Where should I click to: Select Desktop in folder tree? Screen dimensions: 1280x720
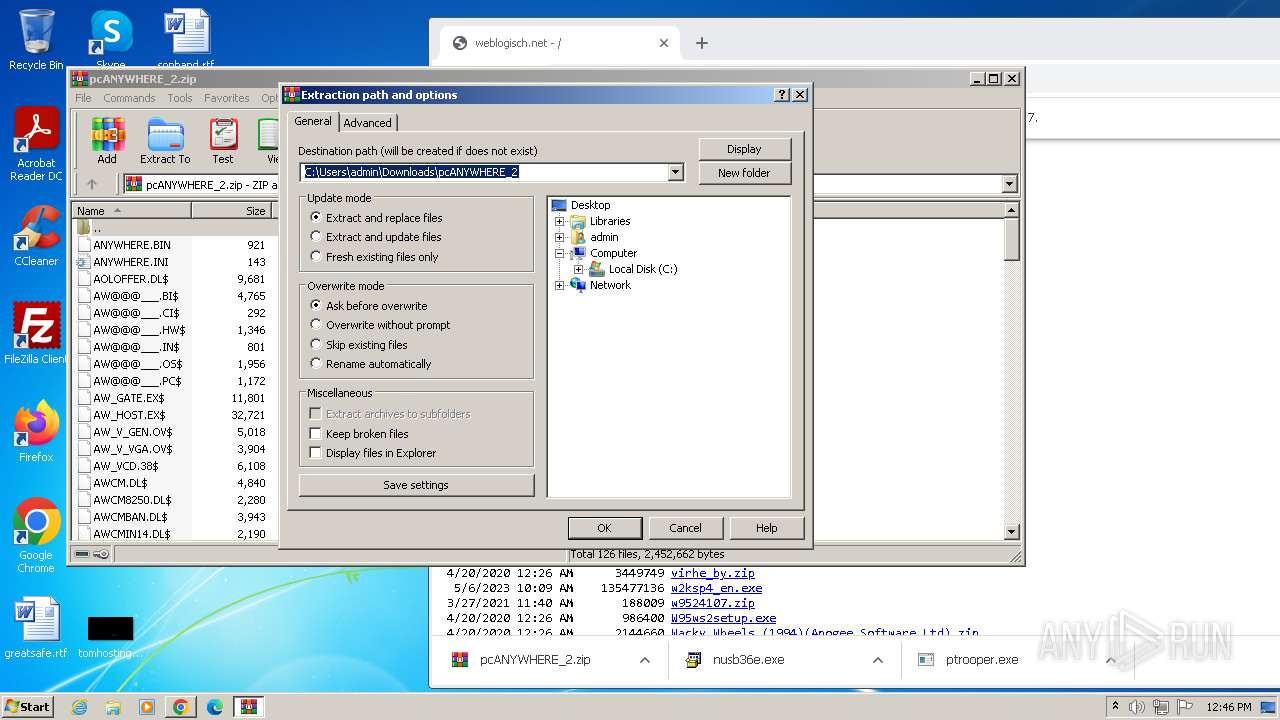click(x=590, y=205)
